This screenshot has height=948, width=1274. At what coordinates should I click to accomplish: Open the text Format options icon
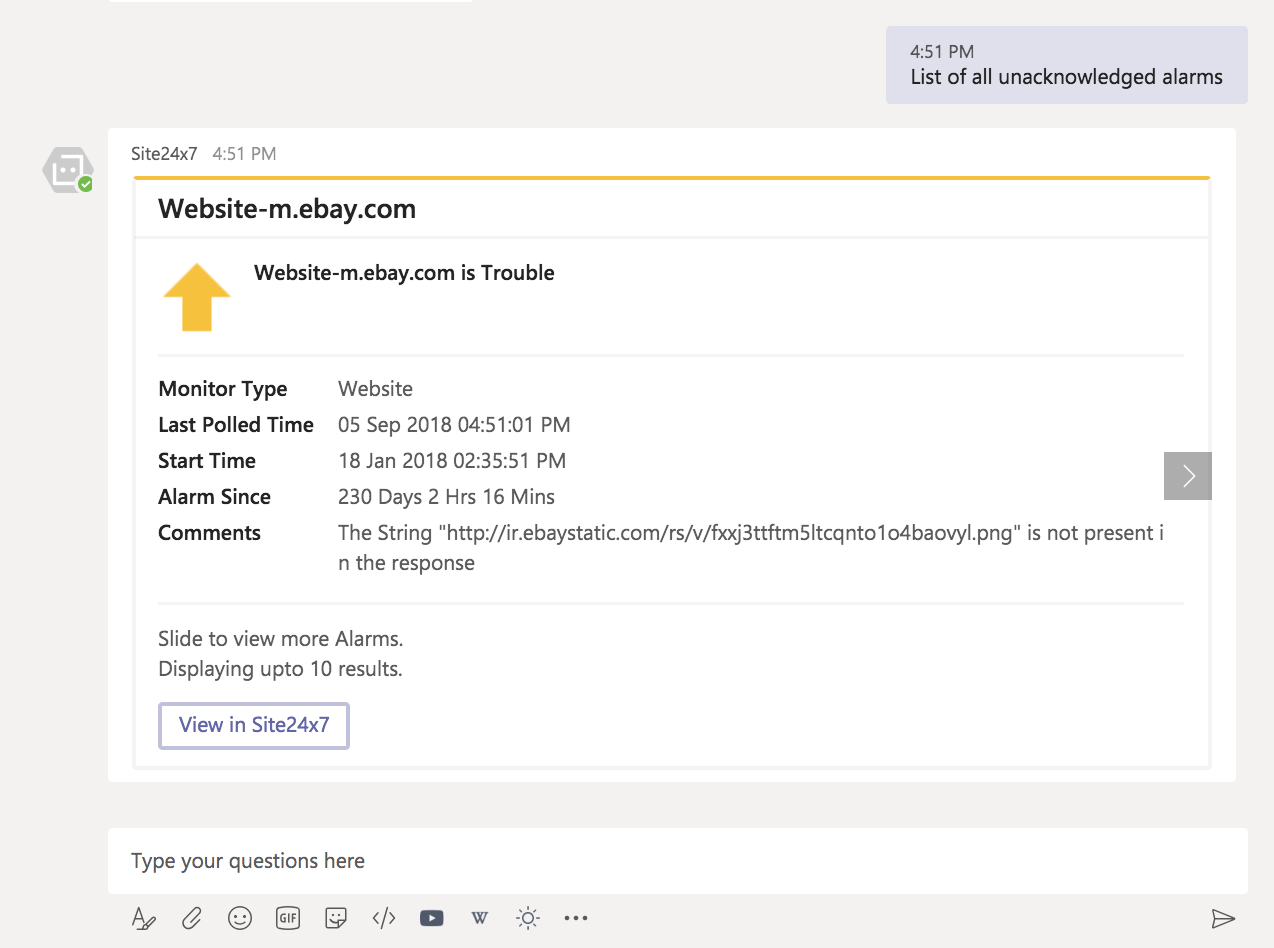[144, 918]
